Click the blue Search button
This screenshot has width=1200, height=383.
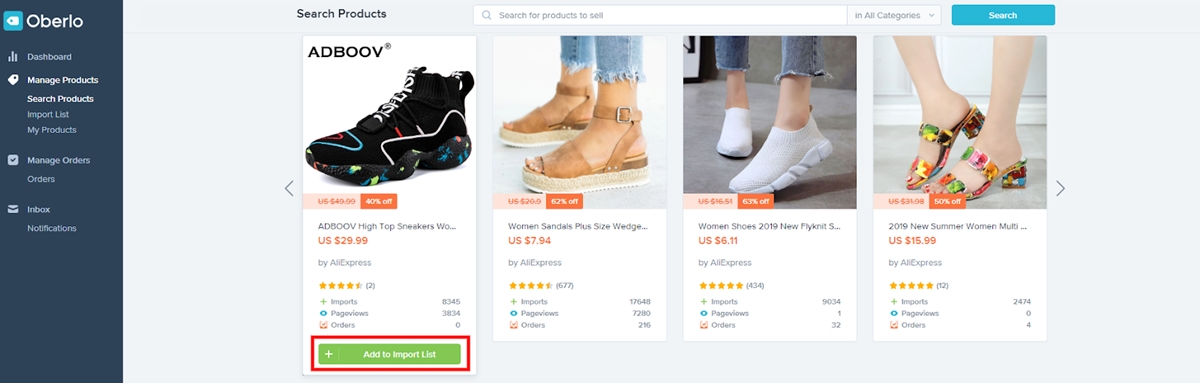point(1003,15)
